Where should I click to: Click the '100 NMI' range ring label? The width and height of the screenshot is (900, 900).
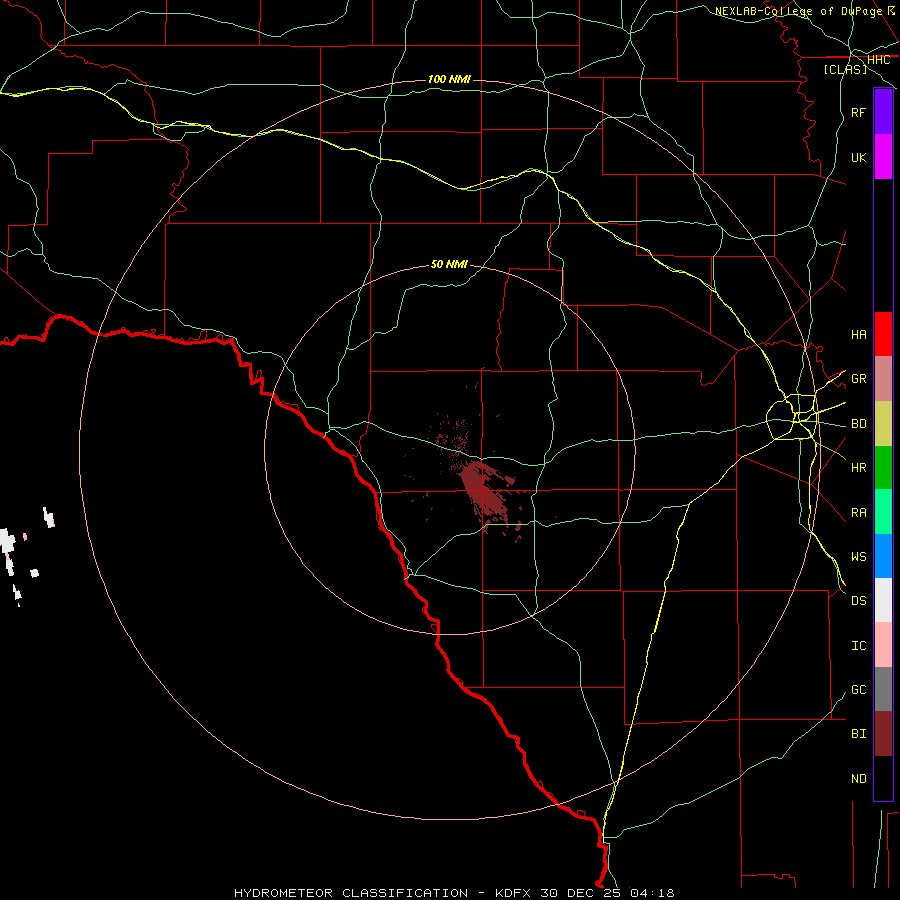click(449, 79)
